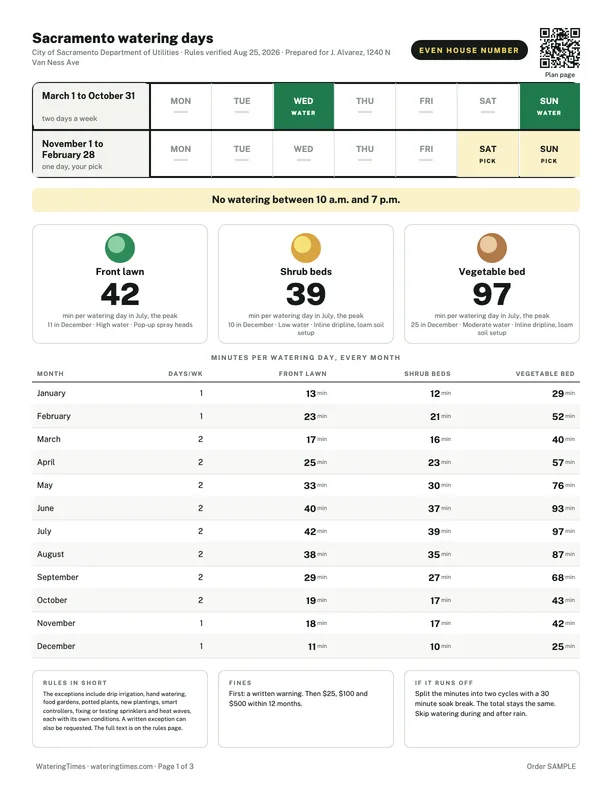
Task: Click the green Front lawn zone icon
Action: 120,248
